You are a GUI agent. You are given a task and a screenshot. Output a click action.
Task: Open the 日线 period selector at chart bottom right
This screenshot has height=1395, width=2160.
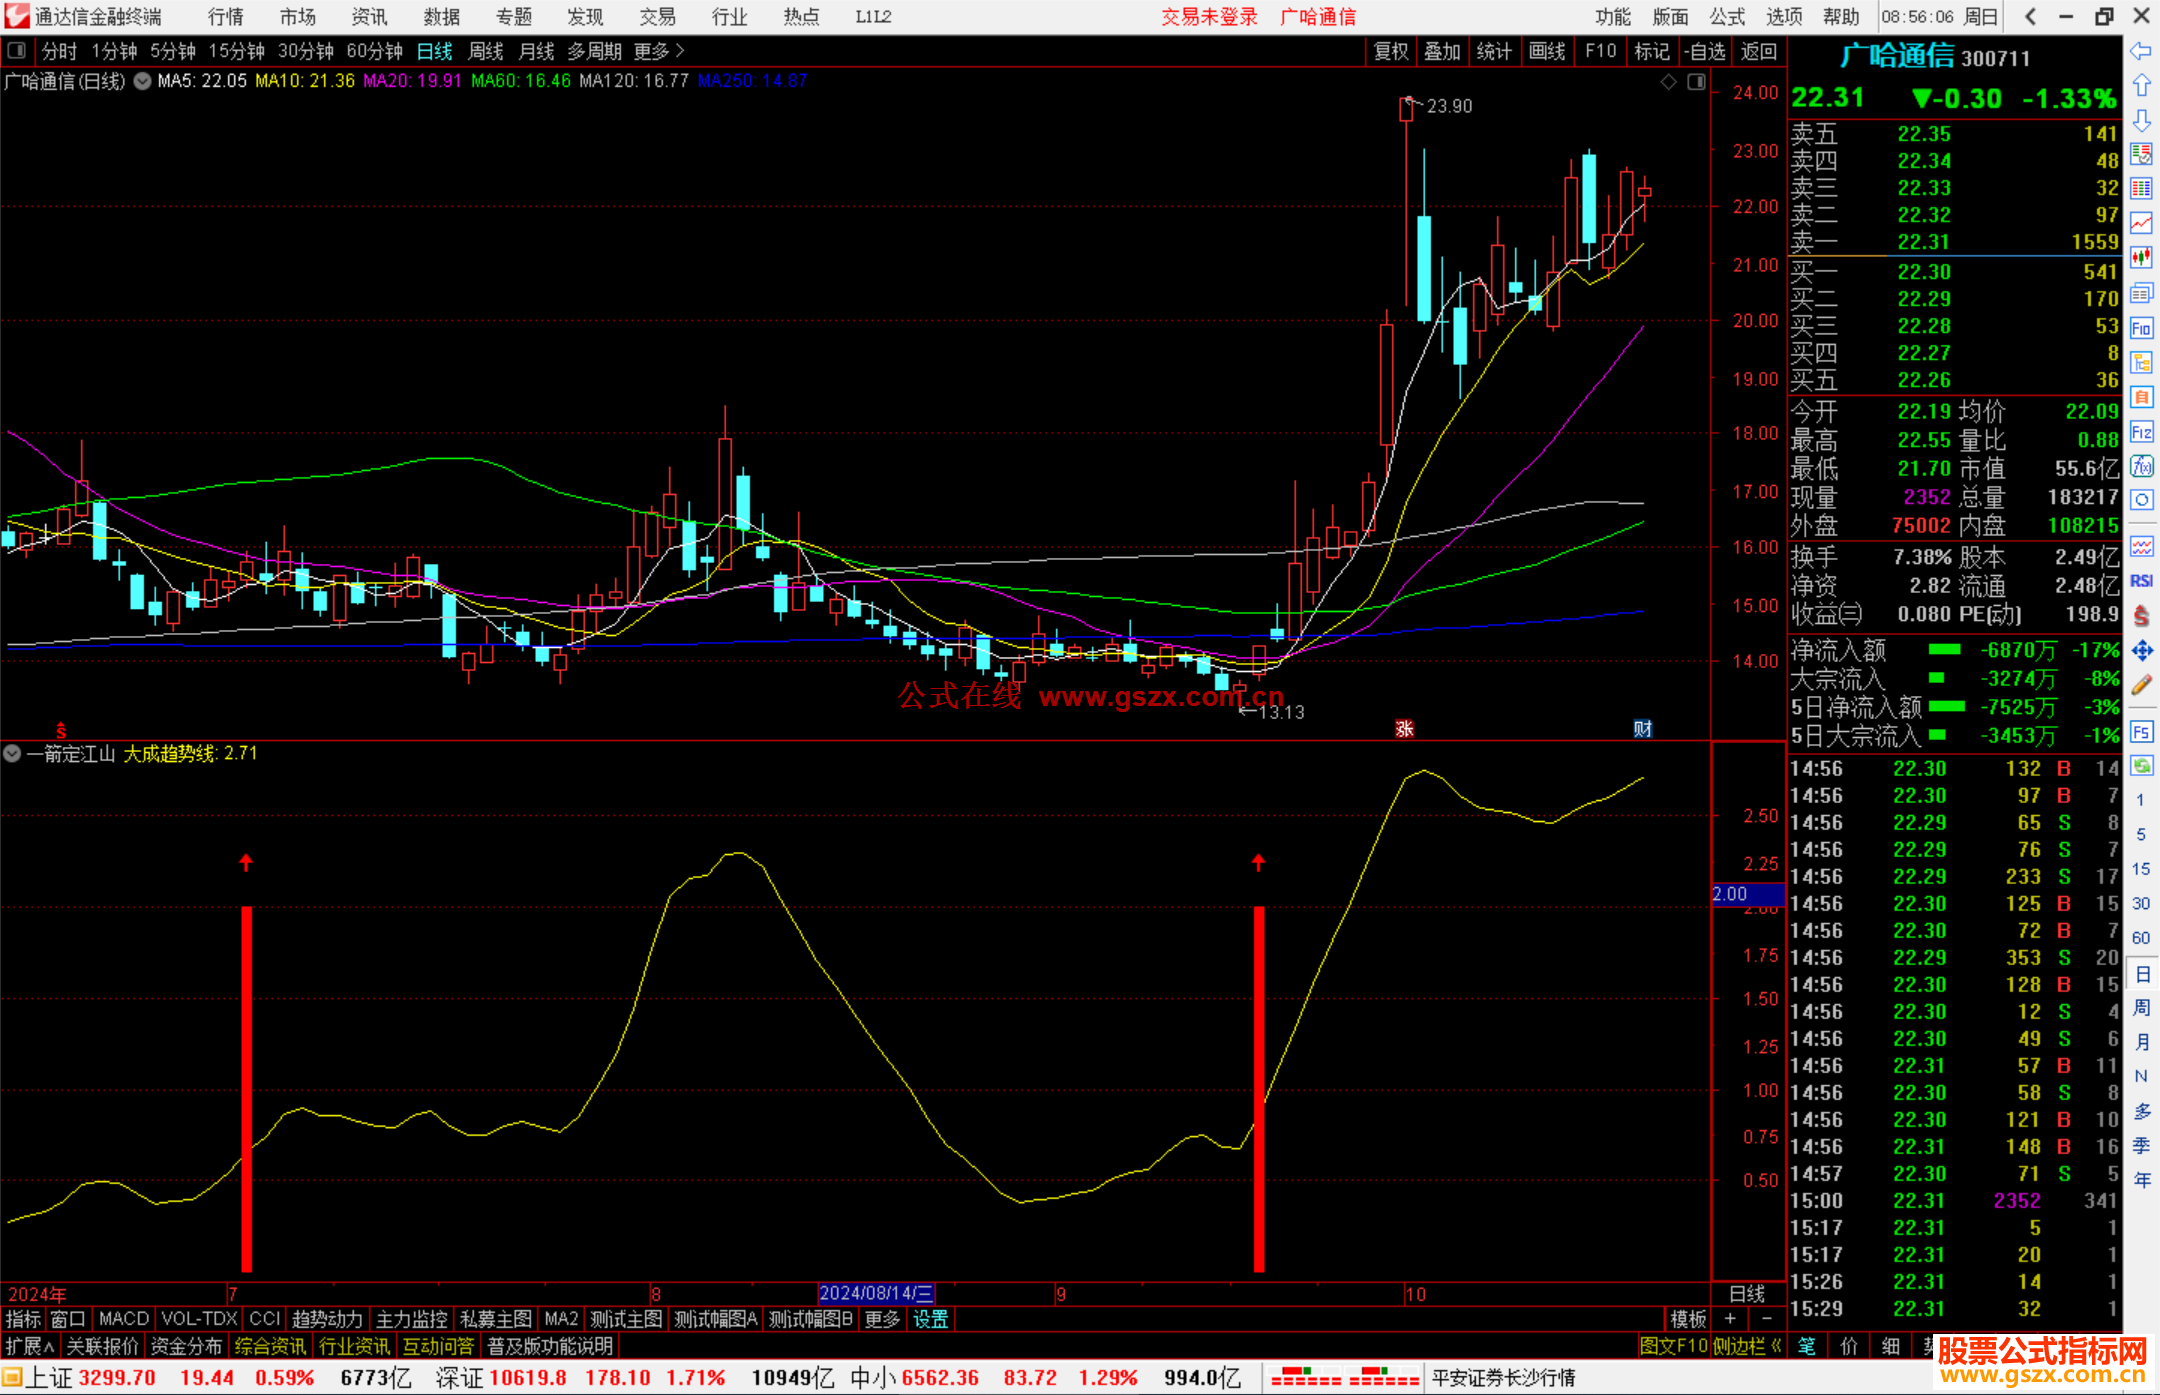click(x=1747, y=1293)
